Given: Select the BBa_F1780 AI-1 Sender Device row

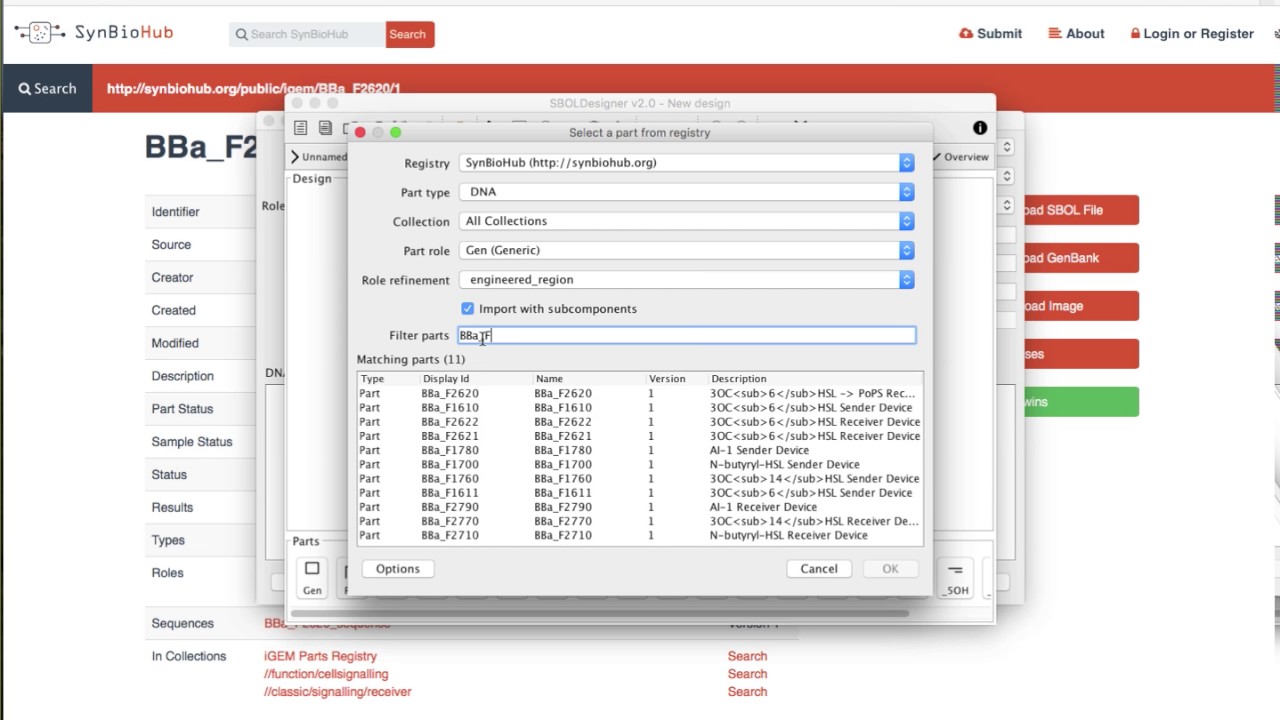Looking at the screenshot, I should 640,450.
